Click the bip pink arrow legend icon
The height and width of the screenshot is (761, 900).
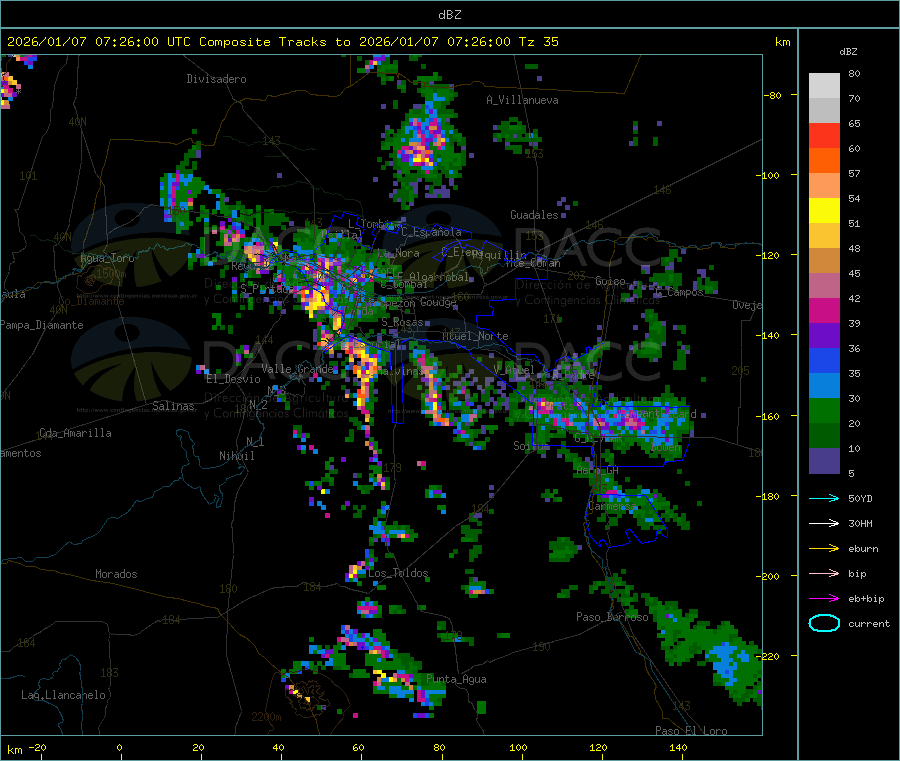point(824,573)
